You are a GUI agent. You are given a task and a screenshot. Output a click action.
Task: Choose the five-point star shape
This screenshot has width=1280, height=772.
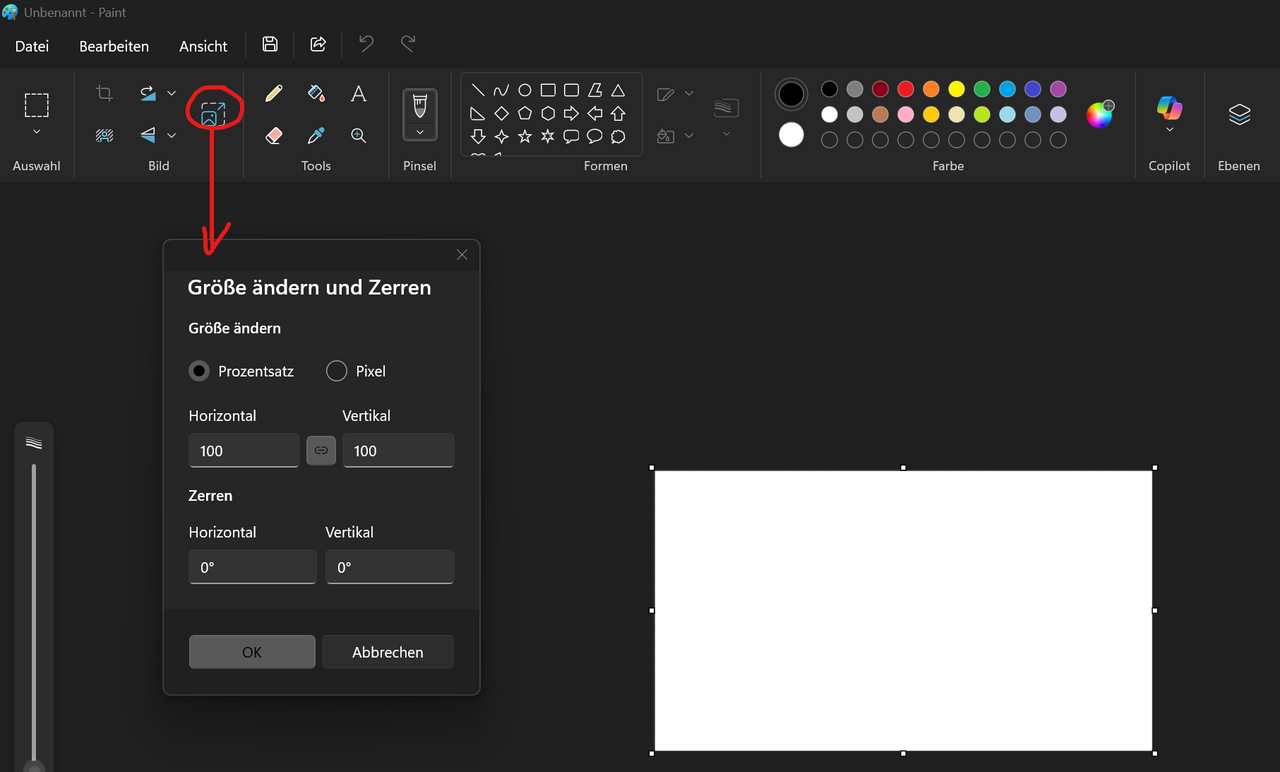[x=524, y=136]
